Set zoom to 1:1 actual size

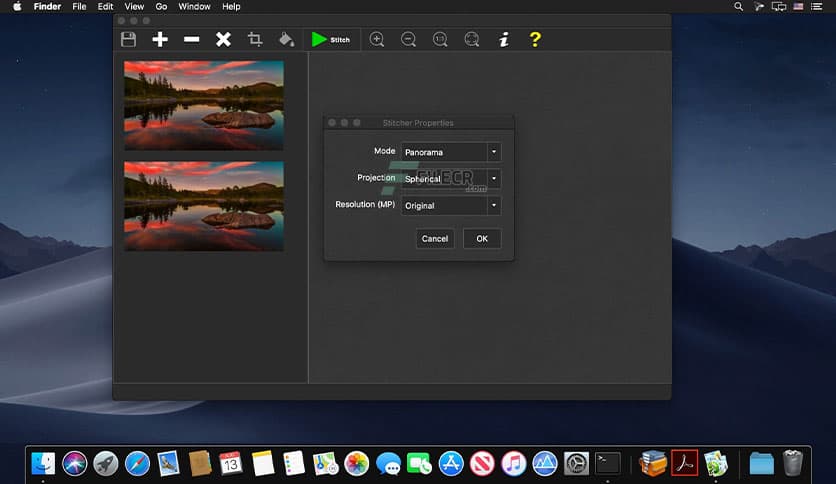pos(440,39)
